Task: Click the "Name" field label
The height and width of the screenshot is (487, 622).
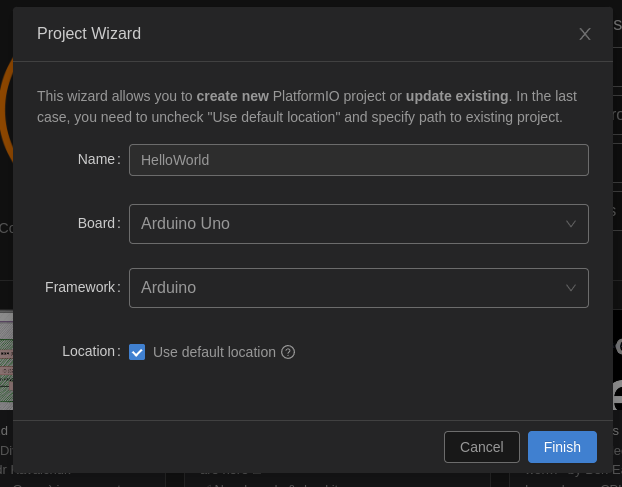Action: pyautogui.click(x=96, y=159)
